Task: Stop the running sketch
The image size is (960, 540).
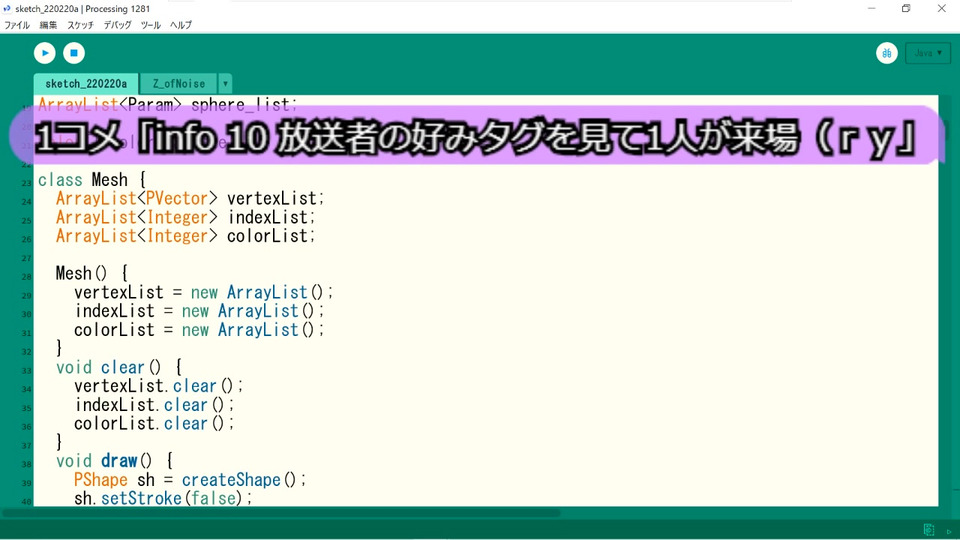Action: 74,53
